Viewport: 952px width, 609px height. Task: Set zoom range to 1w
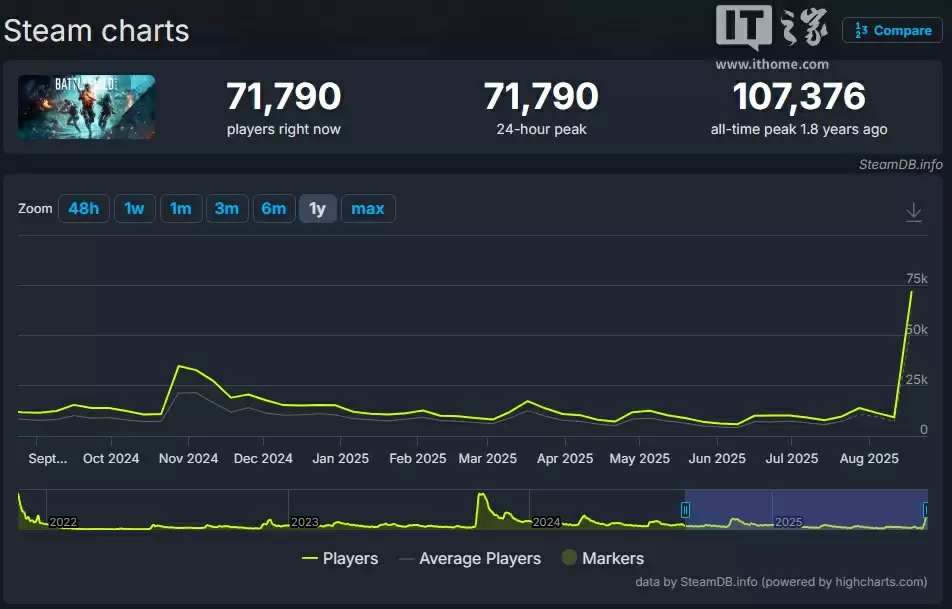[134, 209]
